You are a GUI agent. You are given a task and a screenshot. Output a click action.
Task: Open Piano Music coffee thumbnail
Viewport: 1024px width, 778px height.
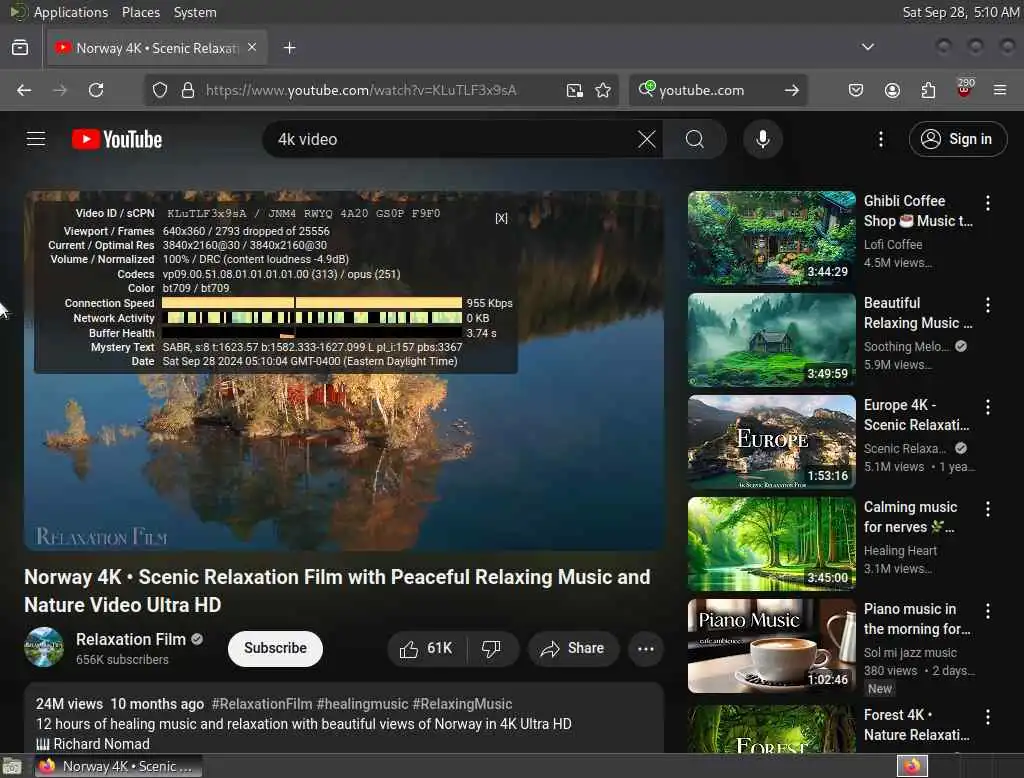771,646
